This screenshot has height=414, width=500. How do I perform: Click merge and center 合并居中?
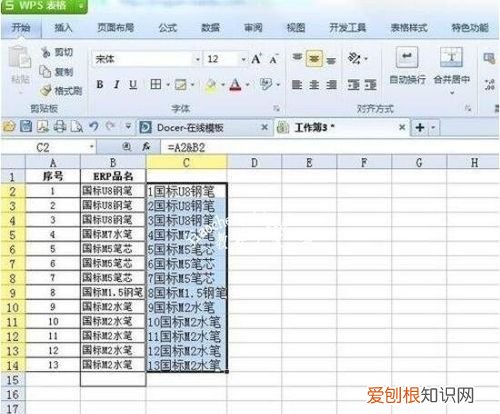tap(452, 65)
